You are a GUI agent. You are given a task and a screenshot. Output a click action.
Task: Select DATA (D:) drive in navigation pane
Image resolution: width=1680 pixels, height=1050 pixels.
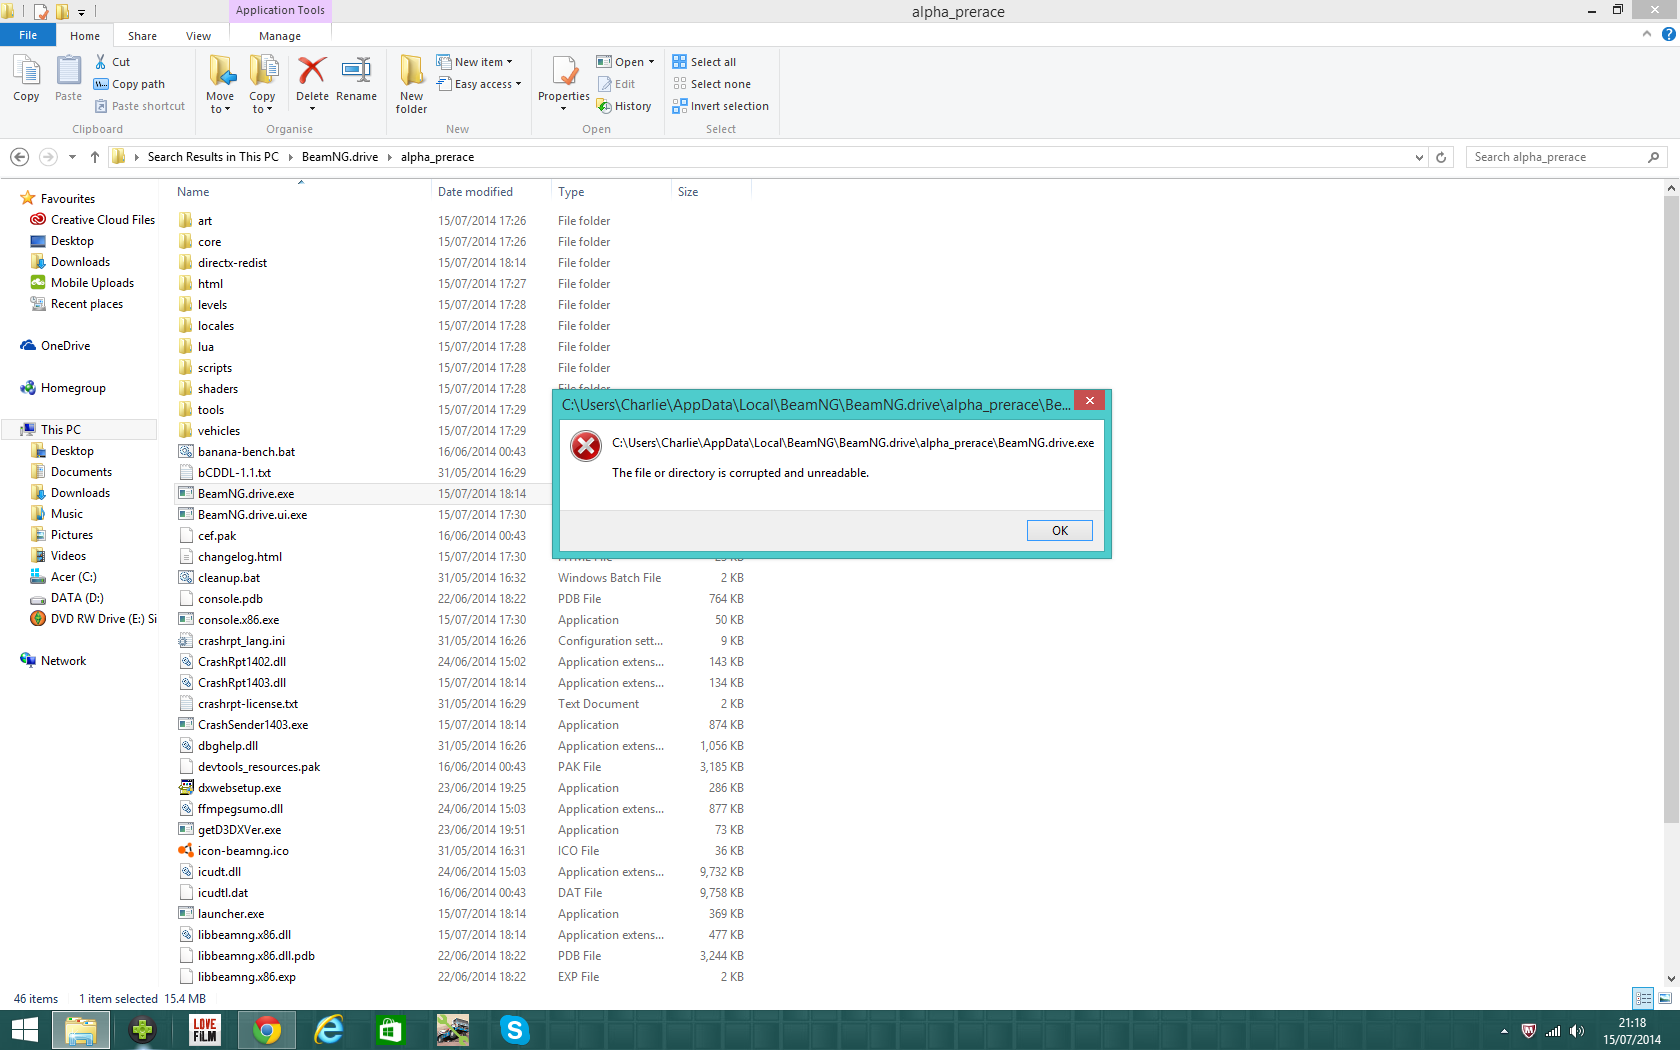(x=77, y=598)
